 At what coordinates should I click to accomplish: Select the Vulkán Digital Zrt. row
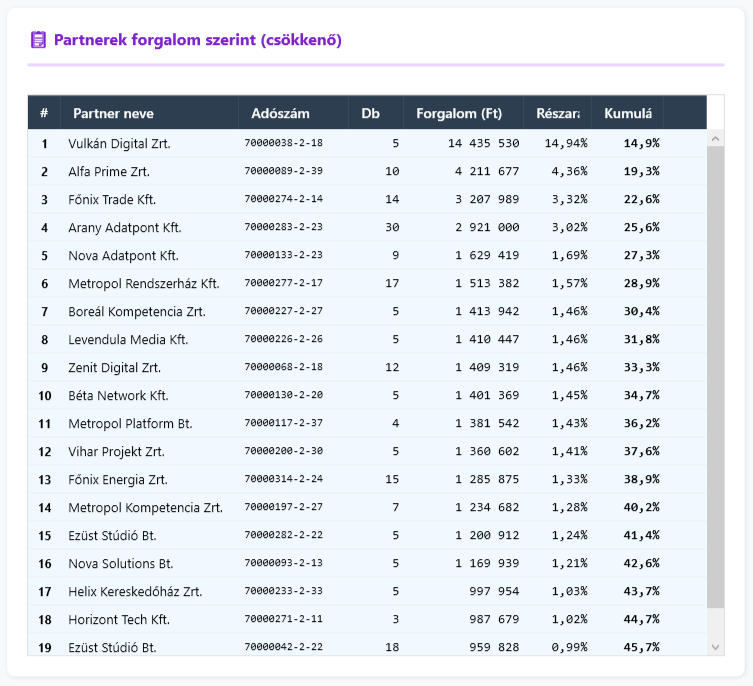point(119,144)
